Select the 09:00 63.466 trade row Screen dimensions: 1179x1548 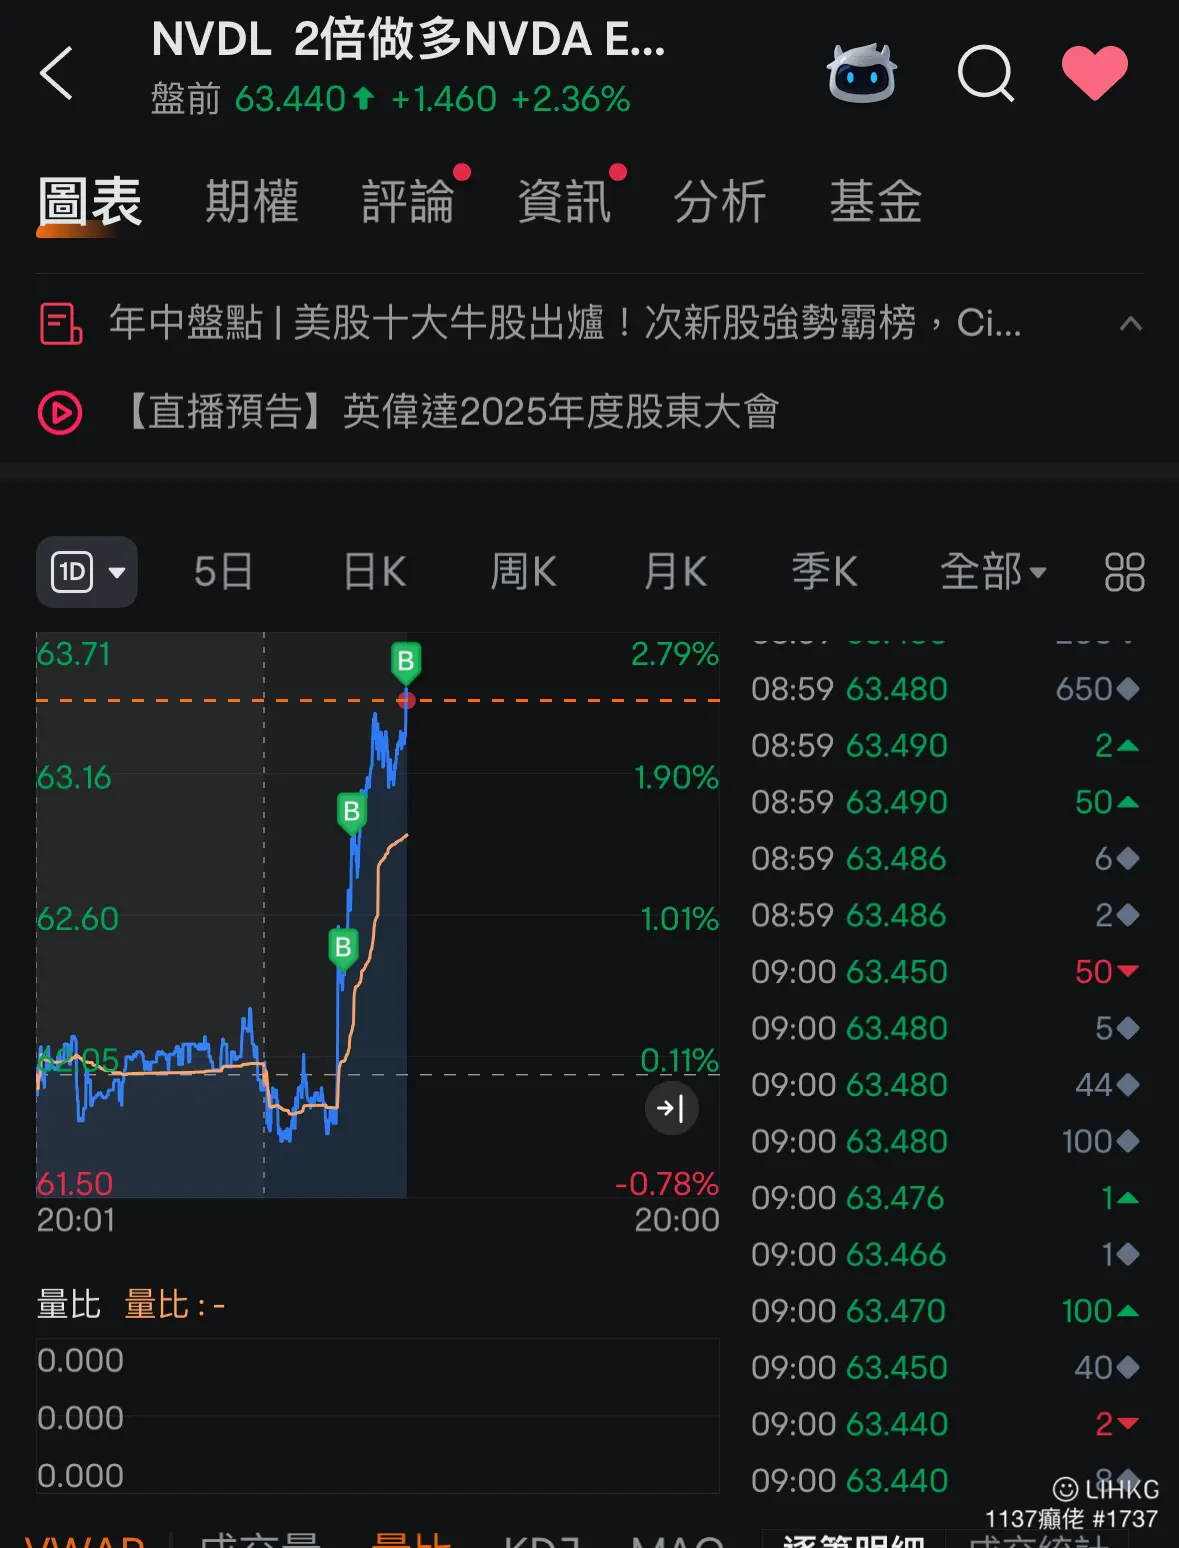point(946,1254)
